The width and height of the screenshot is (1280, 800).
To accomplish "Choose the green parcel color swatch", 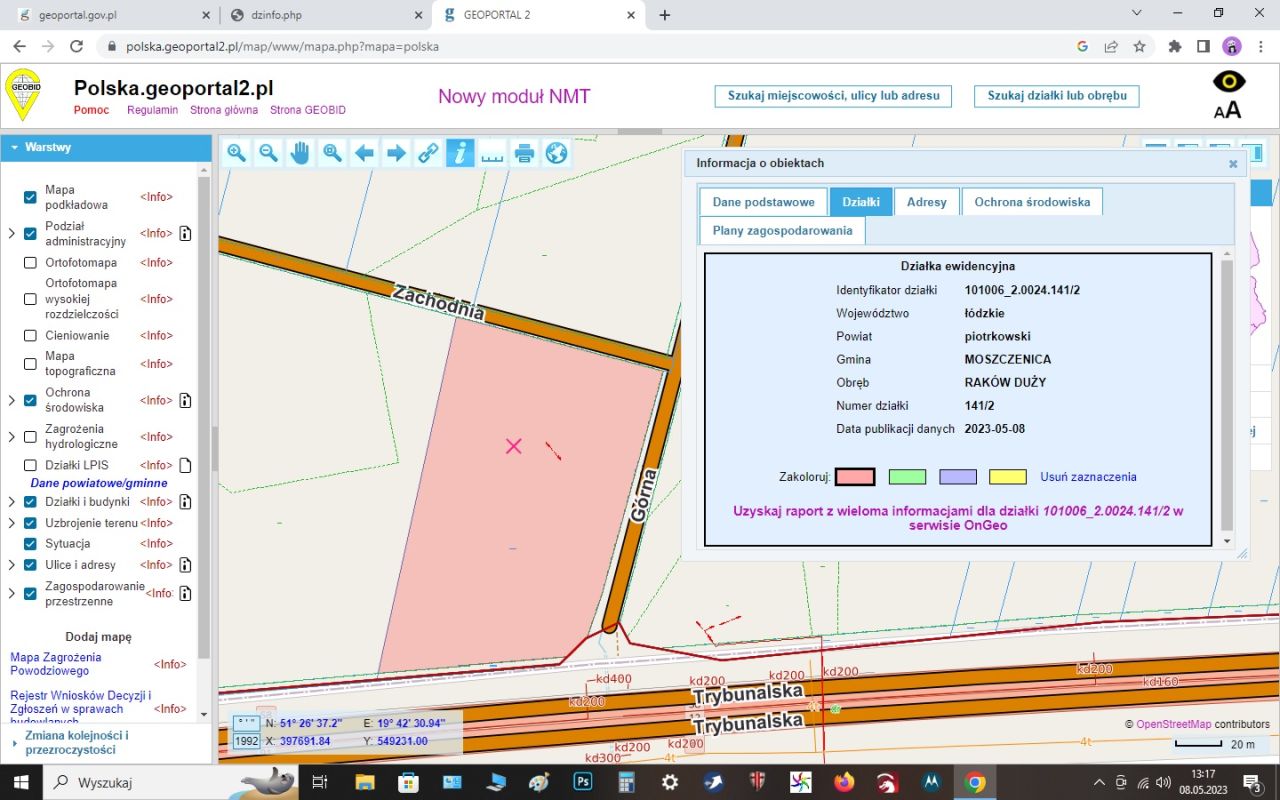I will pyautogui.click(x=906, y=477).
